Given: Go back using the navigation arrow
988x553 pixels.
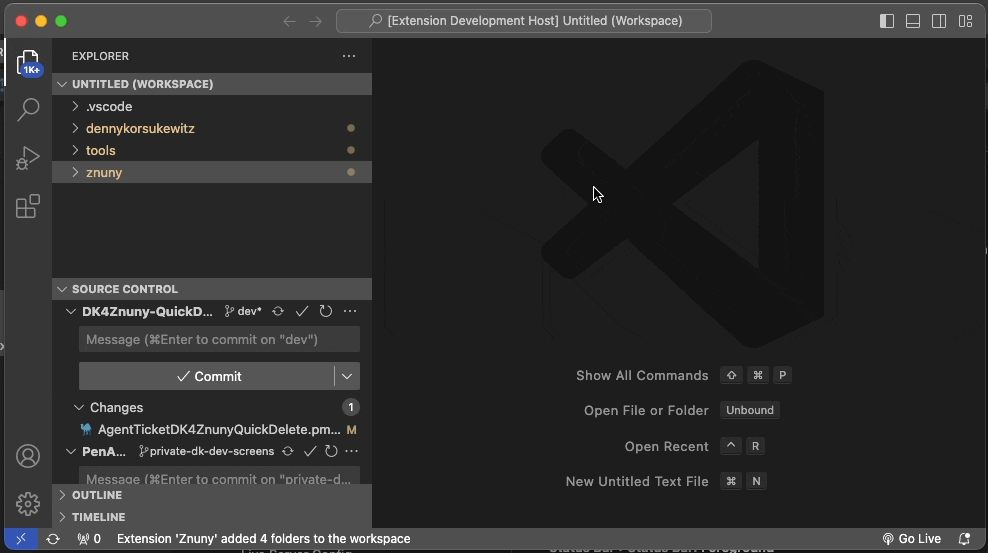Looking at the screenshot, I should [289, 21].
